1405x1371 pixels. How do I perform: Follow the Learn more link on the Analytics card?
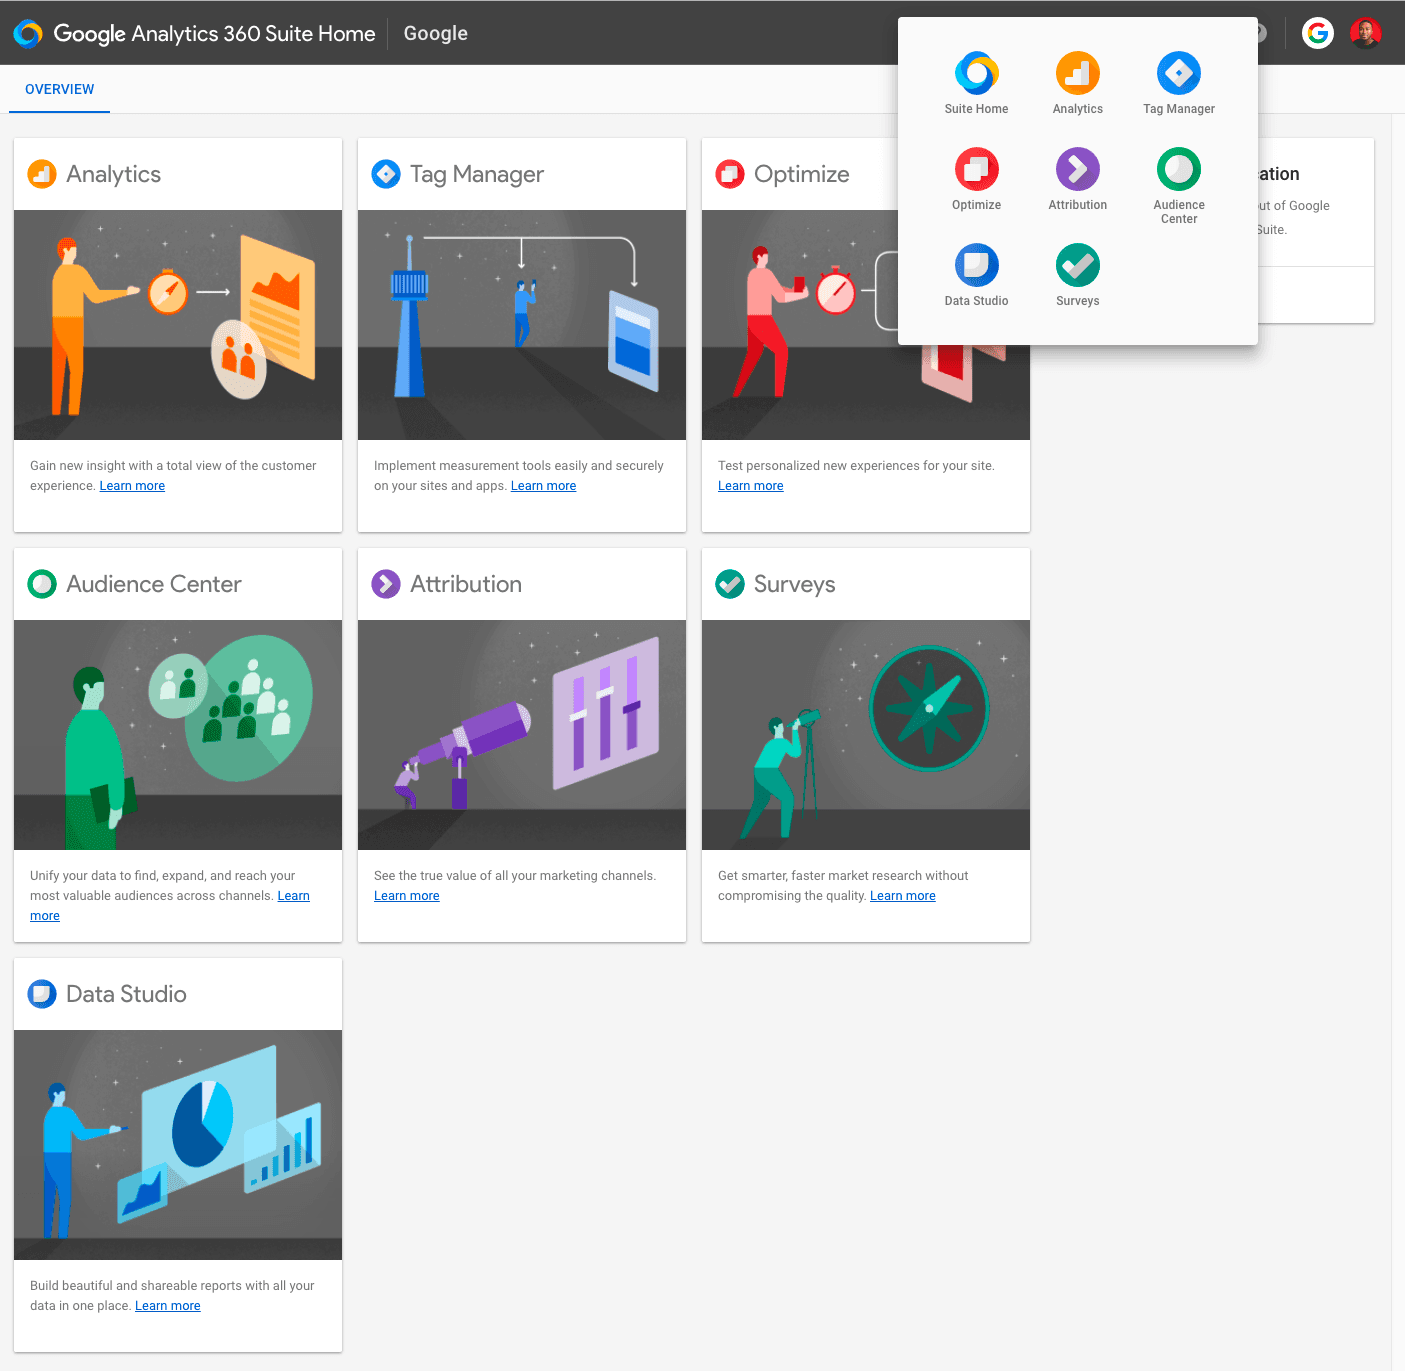click(x=132, y=486)
